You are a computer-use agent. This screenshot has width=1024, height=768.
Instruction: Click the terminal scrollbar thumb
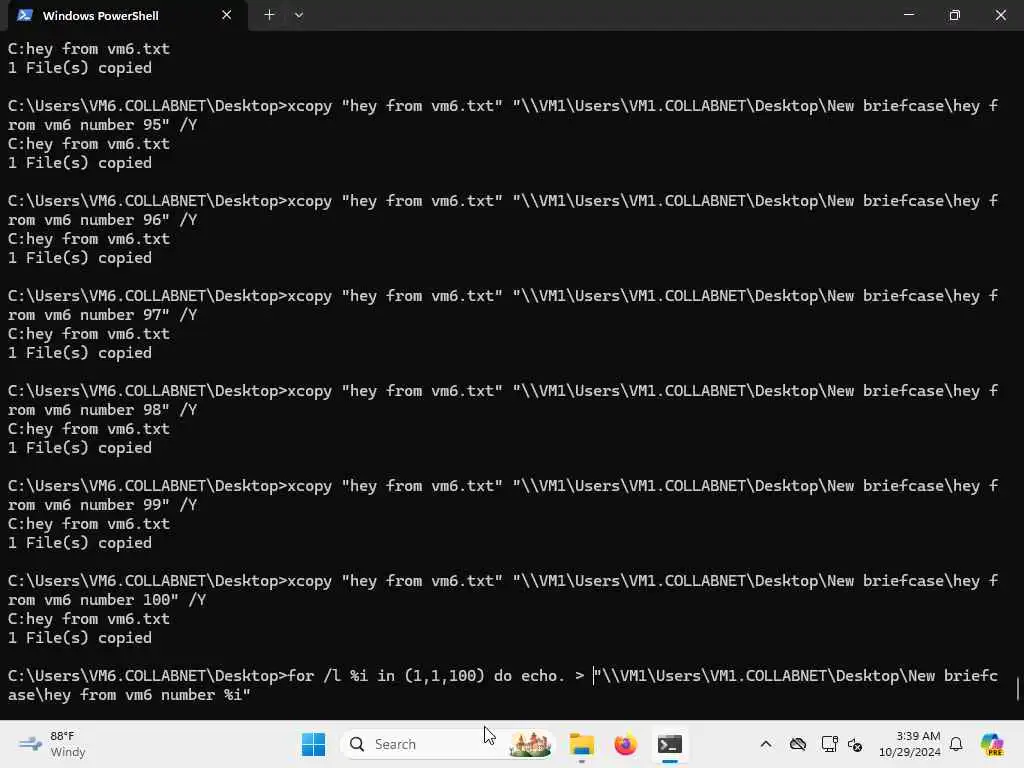click(1018, 688)
